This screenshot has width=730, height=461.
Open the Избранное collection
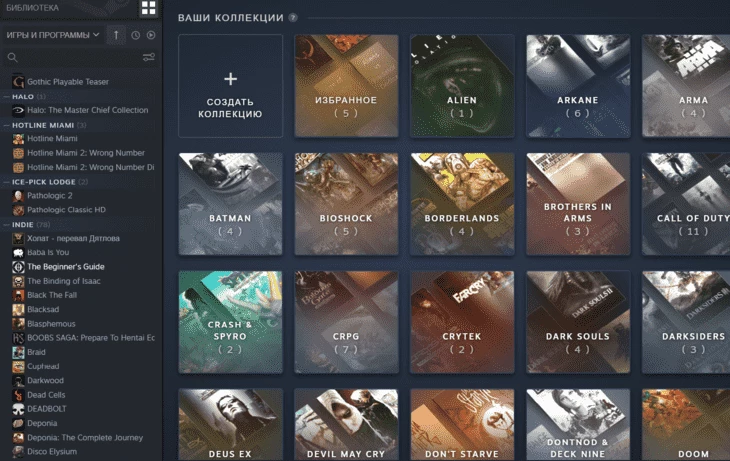coord(346,86)
